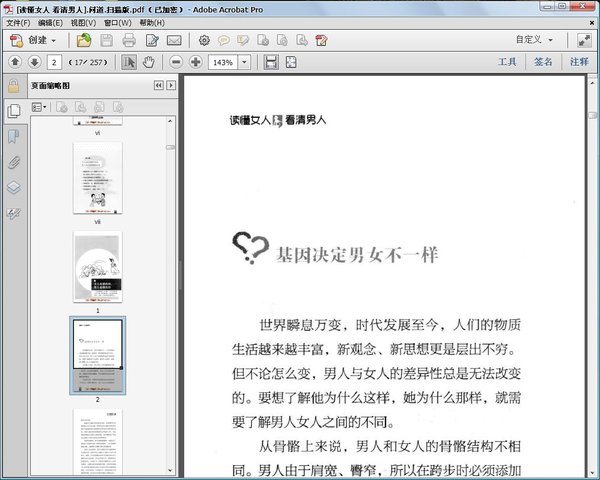Open the 注释 (Comment) pane
The width and height of the screenshot is (600, 480).
[x=579, y=62]
